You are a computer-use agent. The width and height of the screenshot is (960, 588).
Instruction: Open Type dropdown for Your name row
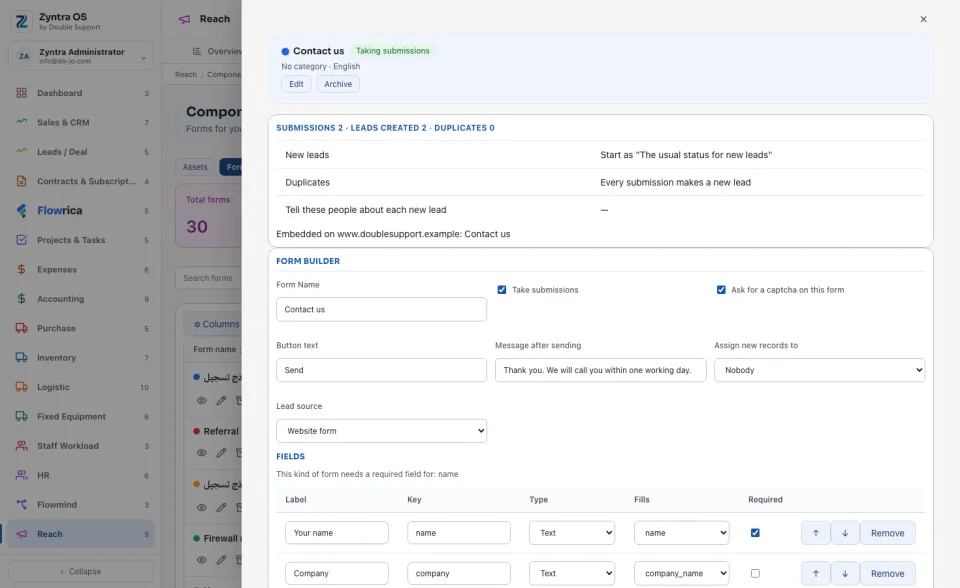(x=572, y=533)
